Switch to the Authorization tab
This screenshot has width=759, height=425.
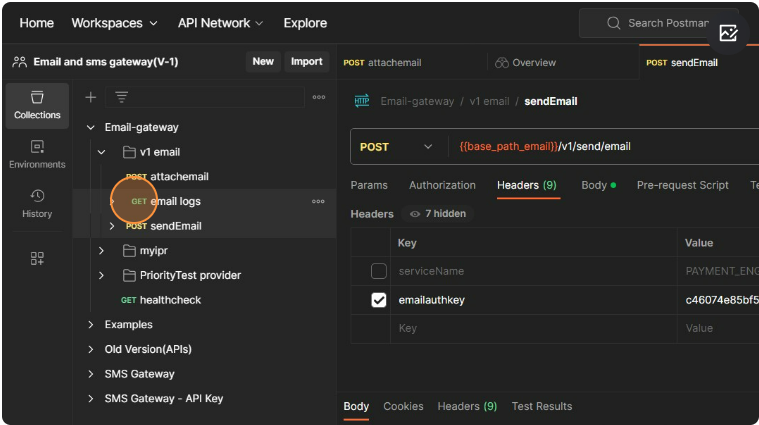442,185
